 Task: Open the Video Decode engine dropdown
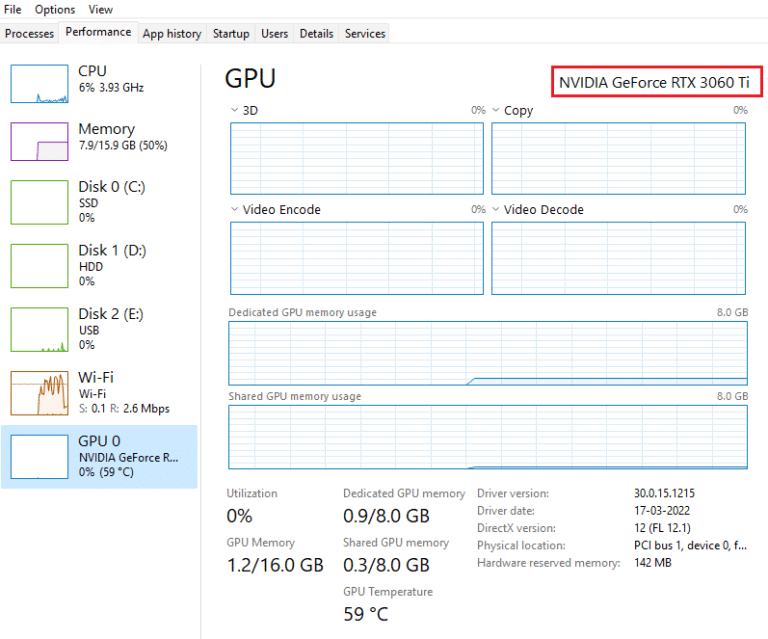pos(496,209)
